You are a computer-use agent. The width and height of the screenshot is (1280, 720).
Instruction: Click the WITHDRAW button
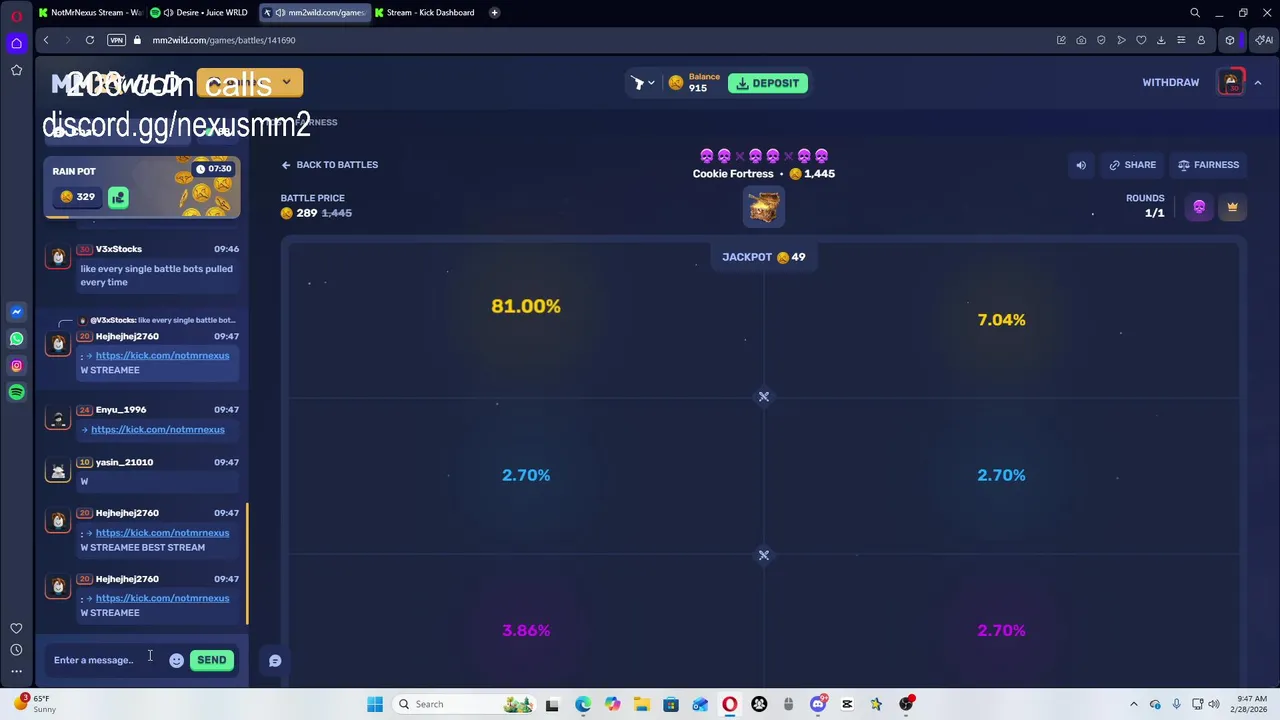tap(1170, 83)
